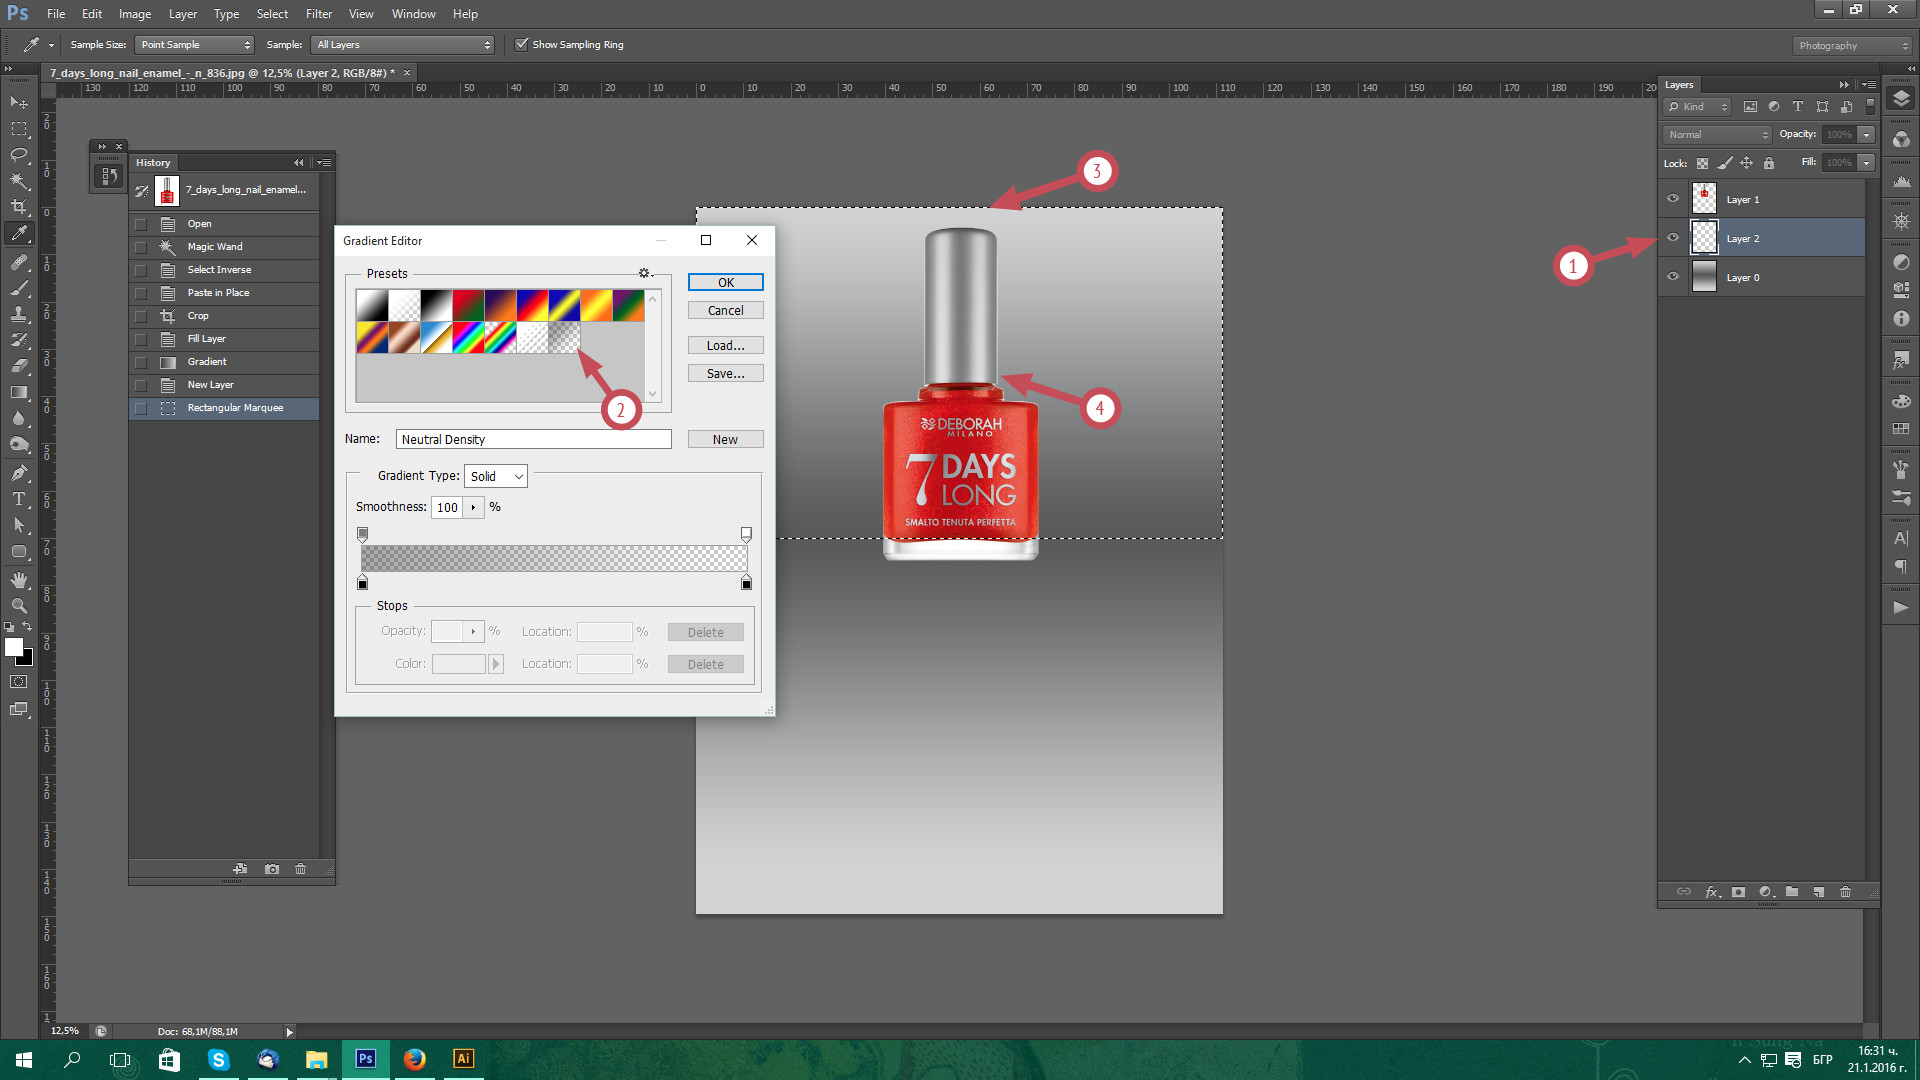Toggle Show Sampling Ring checkbox
This screenshot has height=1080, width=1920.
pyautogui.click(x=521, y=45)
